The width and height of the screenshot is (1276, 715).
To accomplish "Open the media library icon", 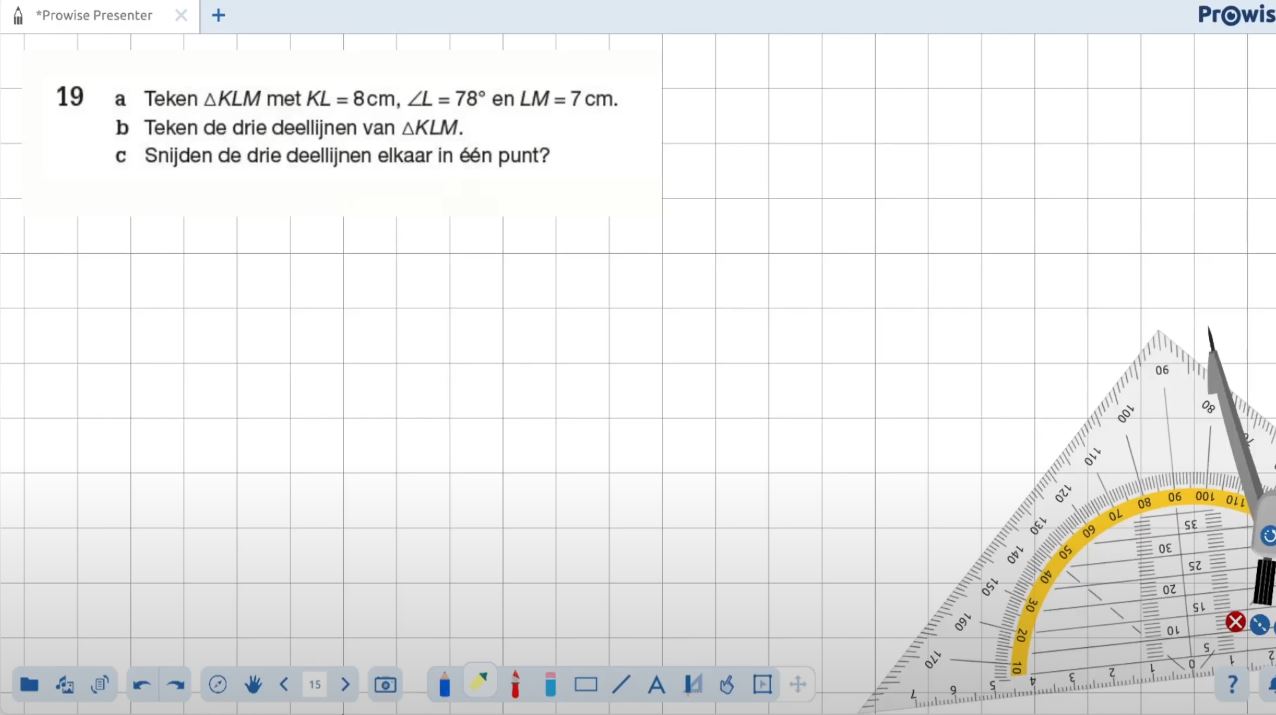I will (x=65, y=685).
